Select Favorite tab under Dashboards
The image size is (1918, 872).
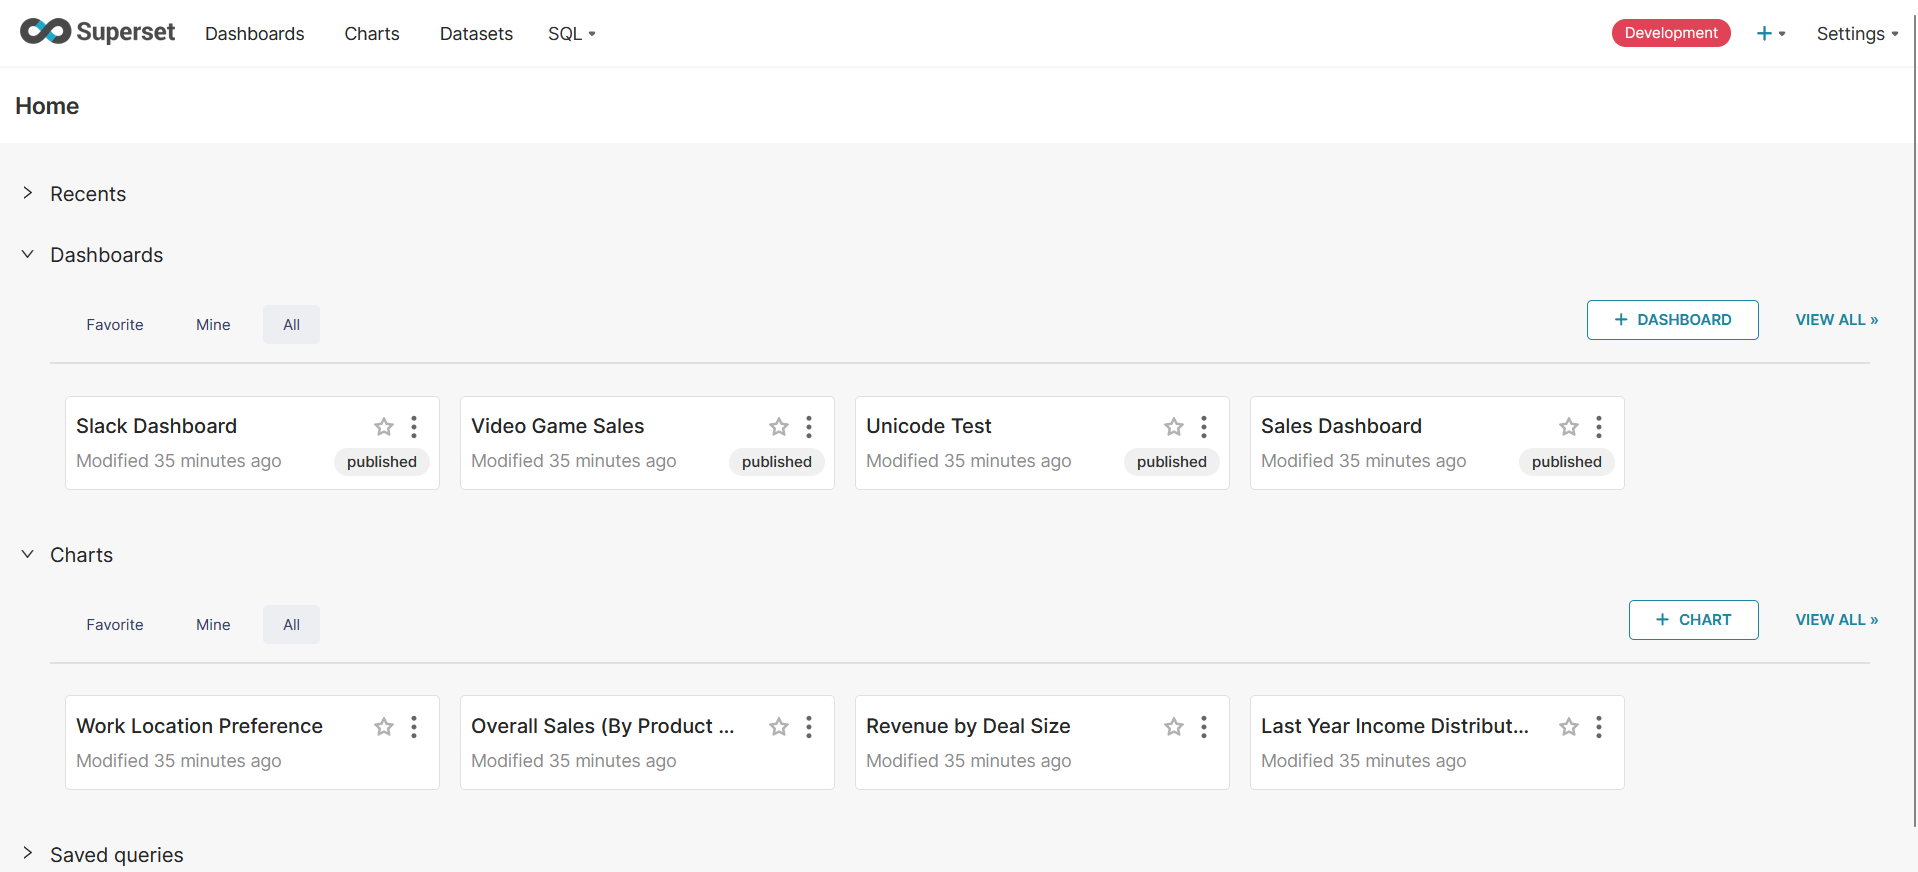point(115,324)
